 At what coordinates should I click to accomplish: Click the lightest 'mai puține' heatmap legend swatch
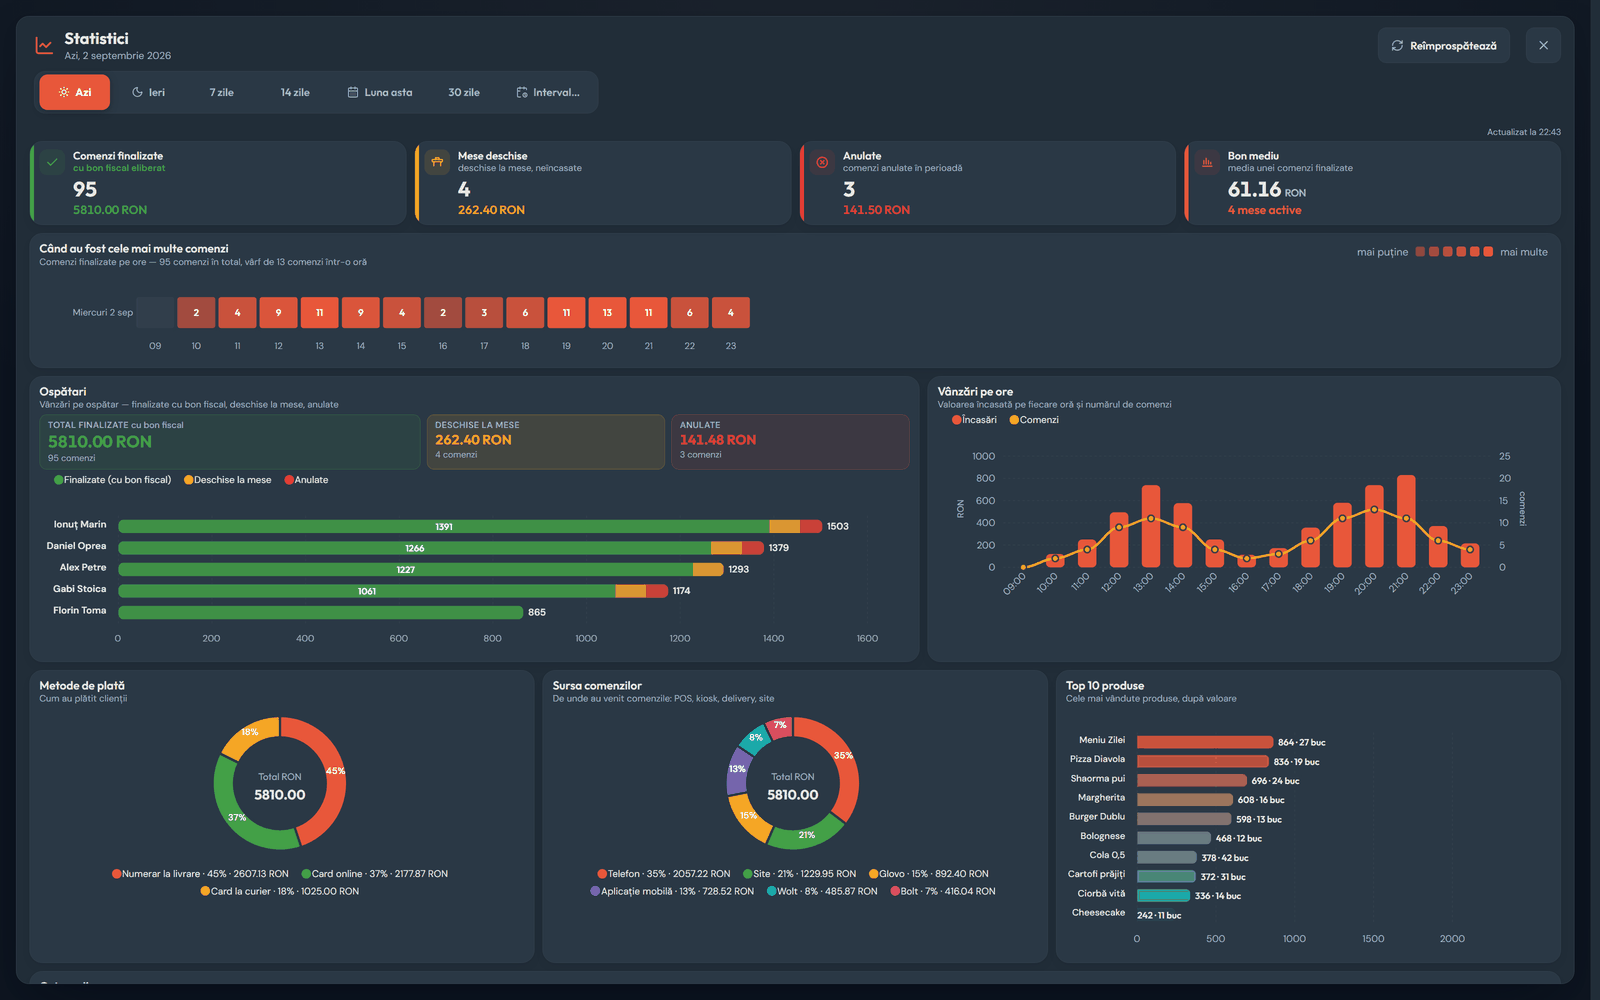tap(1420, 252)
